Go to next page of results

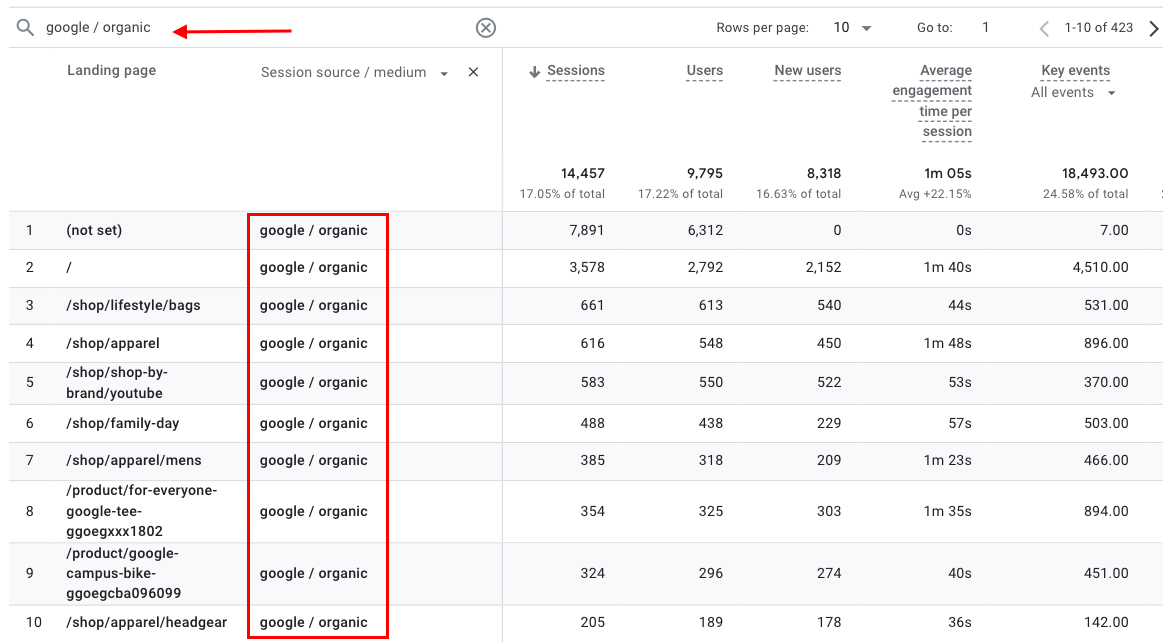1153,28
